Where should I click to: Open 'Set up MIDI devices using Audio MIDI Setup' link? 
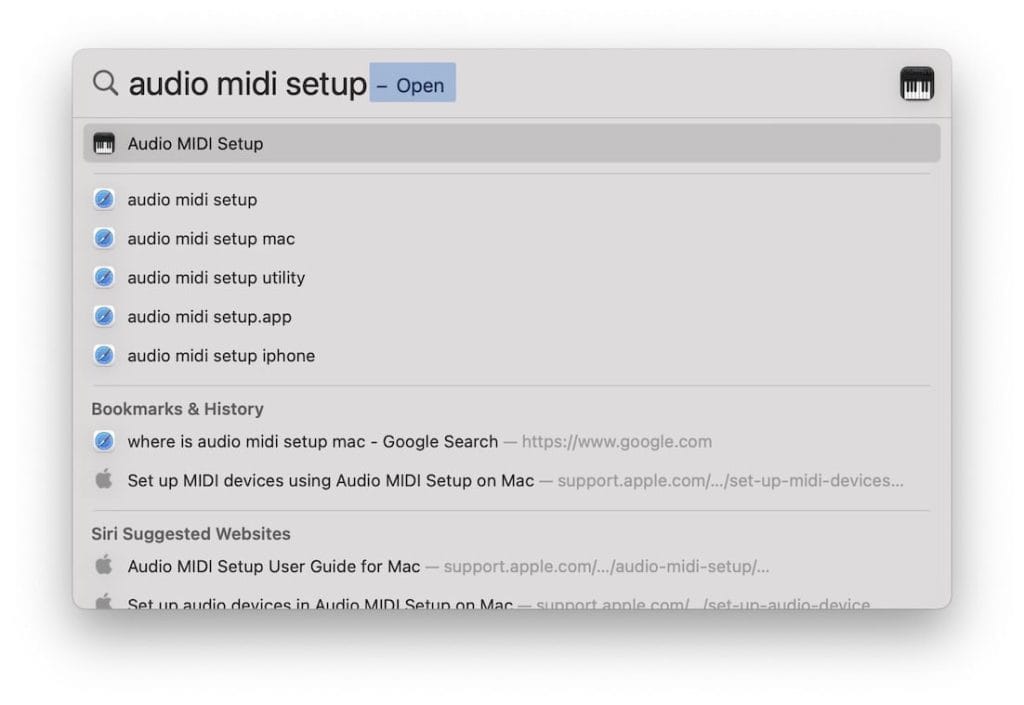[x=330, y=481]
